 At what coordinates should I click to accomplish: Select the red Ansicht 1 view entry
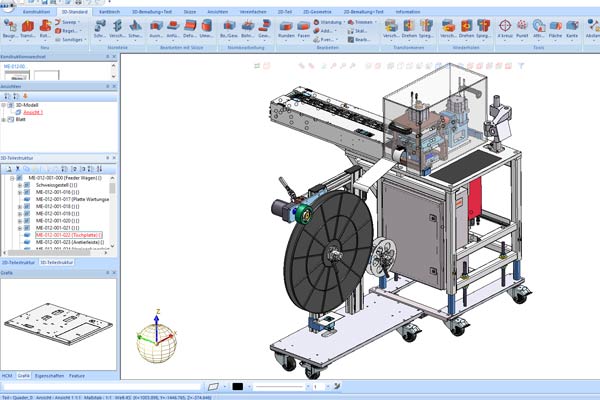tap(33, 112)
